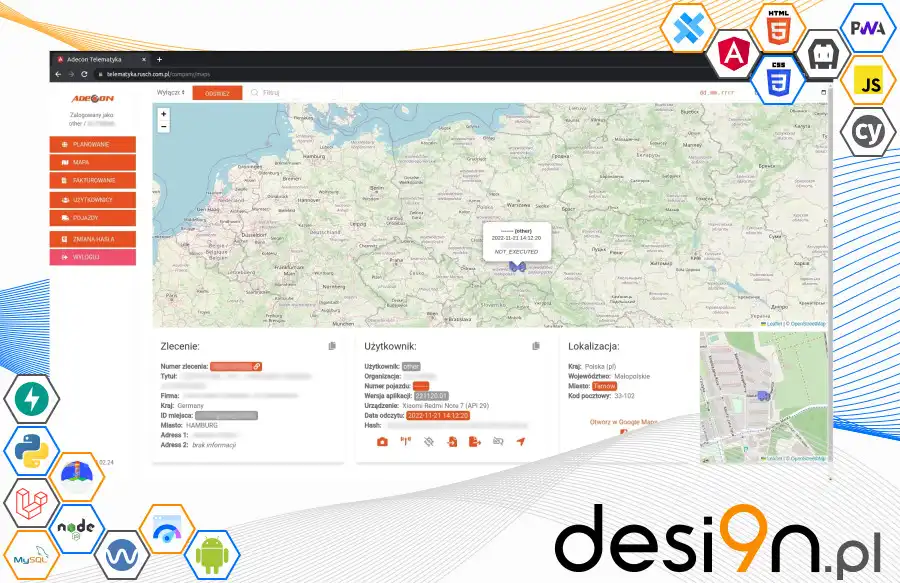Viewport: 900px width, 583px height.
Task: Click the camera icon in Użytkownik panel
Action: click(382, 443)
